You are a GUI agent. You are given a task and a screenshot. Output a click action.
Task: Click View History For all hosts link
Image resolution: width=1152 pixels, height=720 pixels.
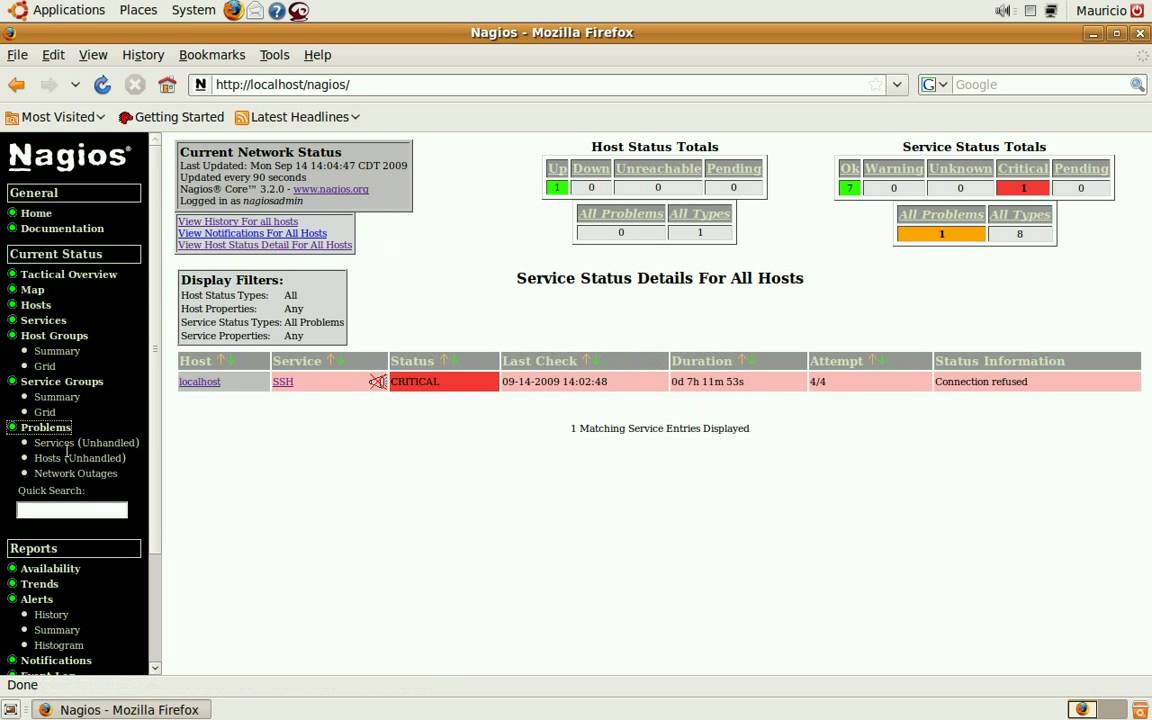(x=238, y=221)
